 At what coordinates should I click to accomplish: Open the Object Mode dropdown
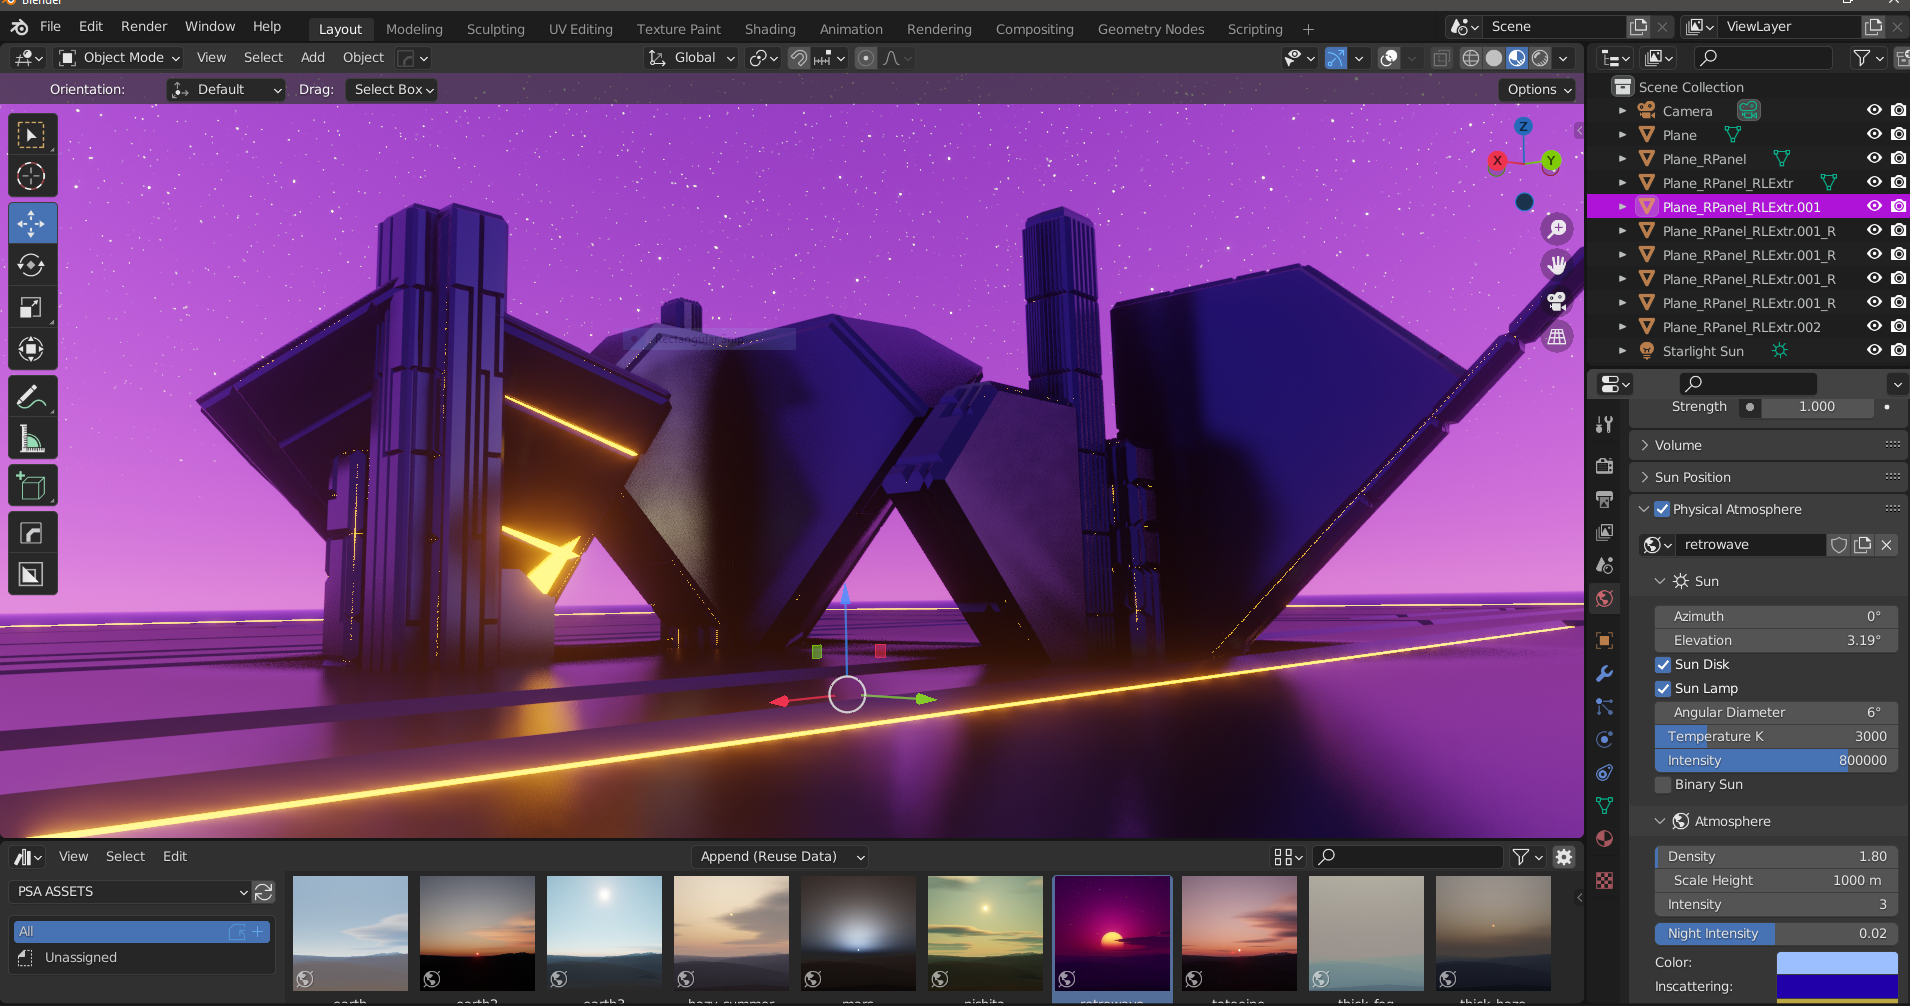[x=120, y=58]
